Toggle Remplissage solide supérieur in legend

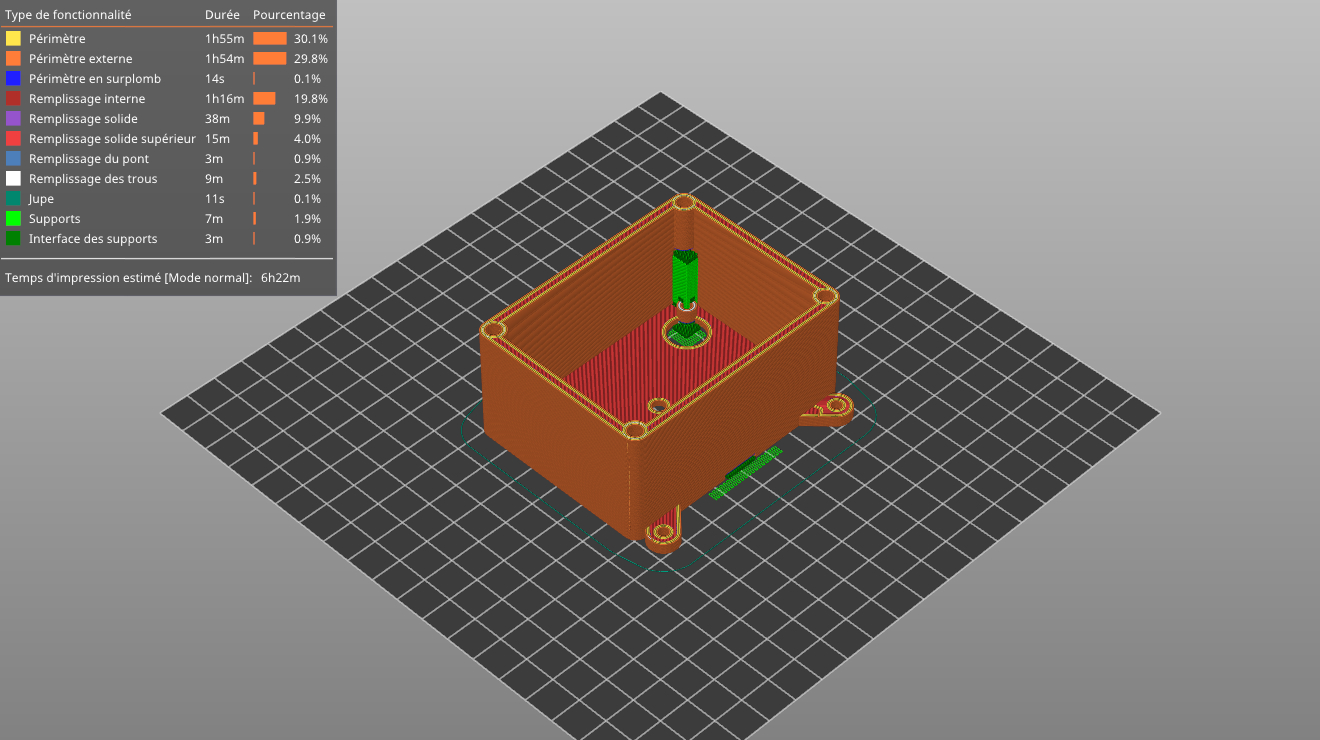pyautogui.click(x=112, y=139)
